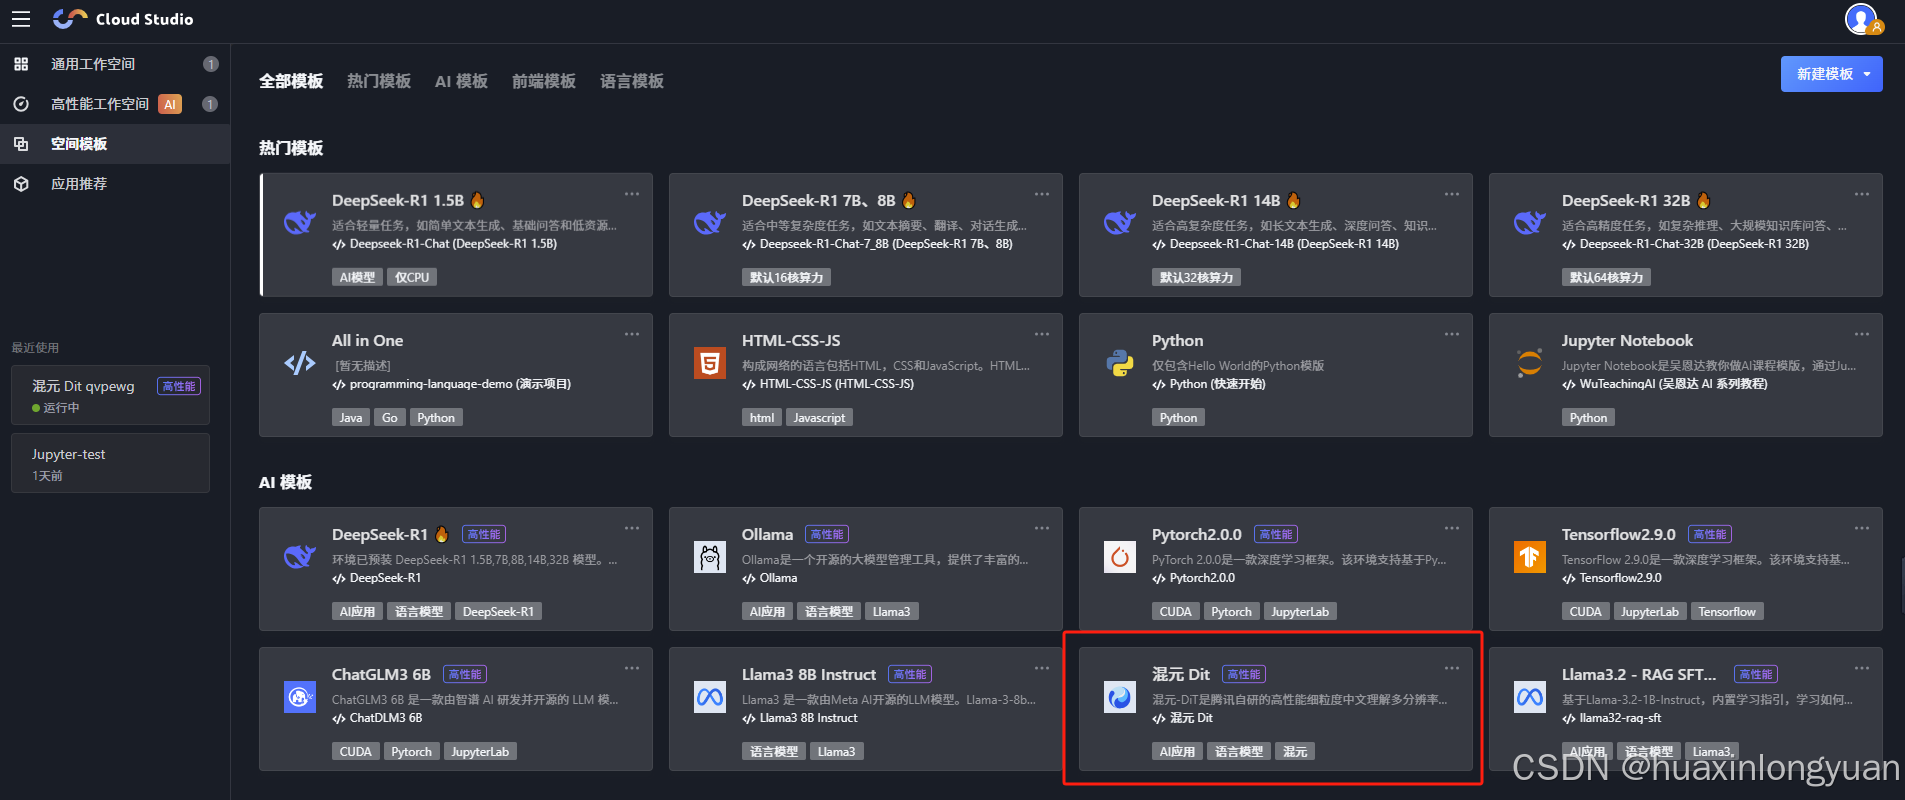Click the Java tag on All in One
This screenshot has width=1905, height=800.
[x=351, y=418]
